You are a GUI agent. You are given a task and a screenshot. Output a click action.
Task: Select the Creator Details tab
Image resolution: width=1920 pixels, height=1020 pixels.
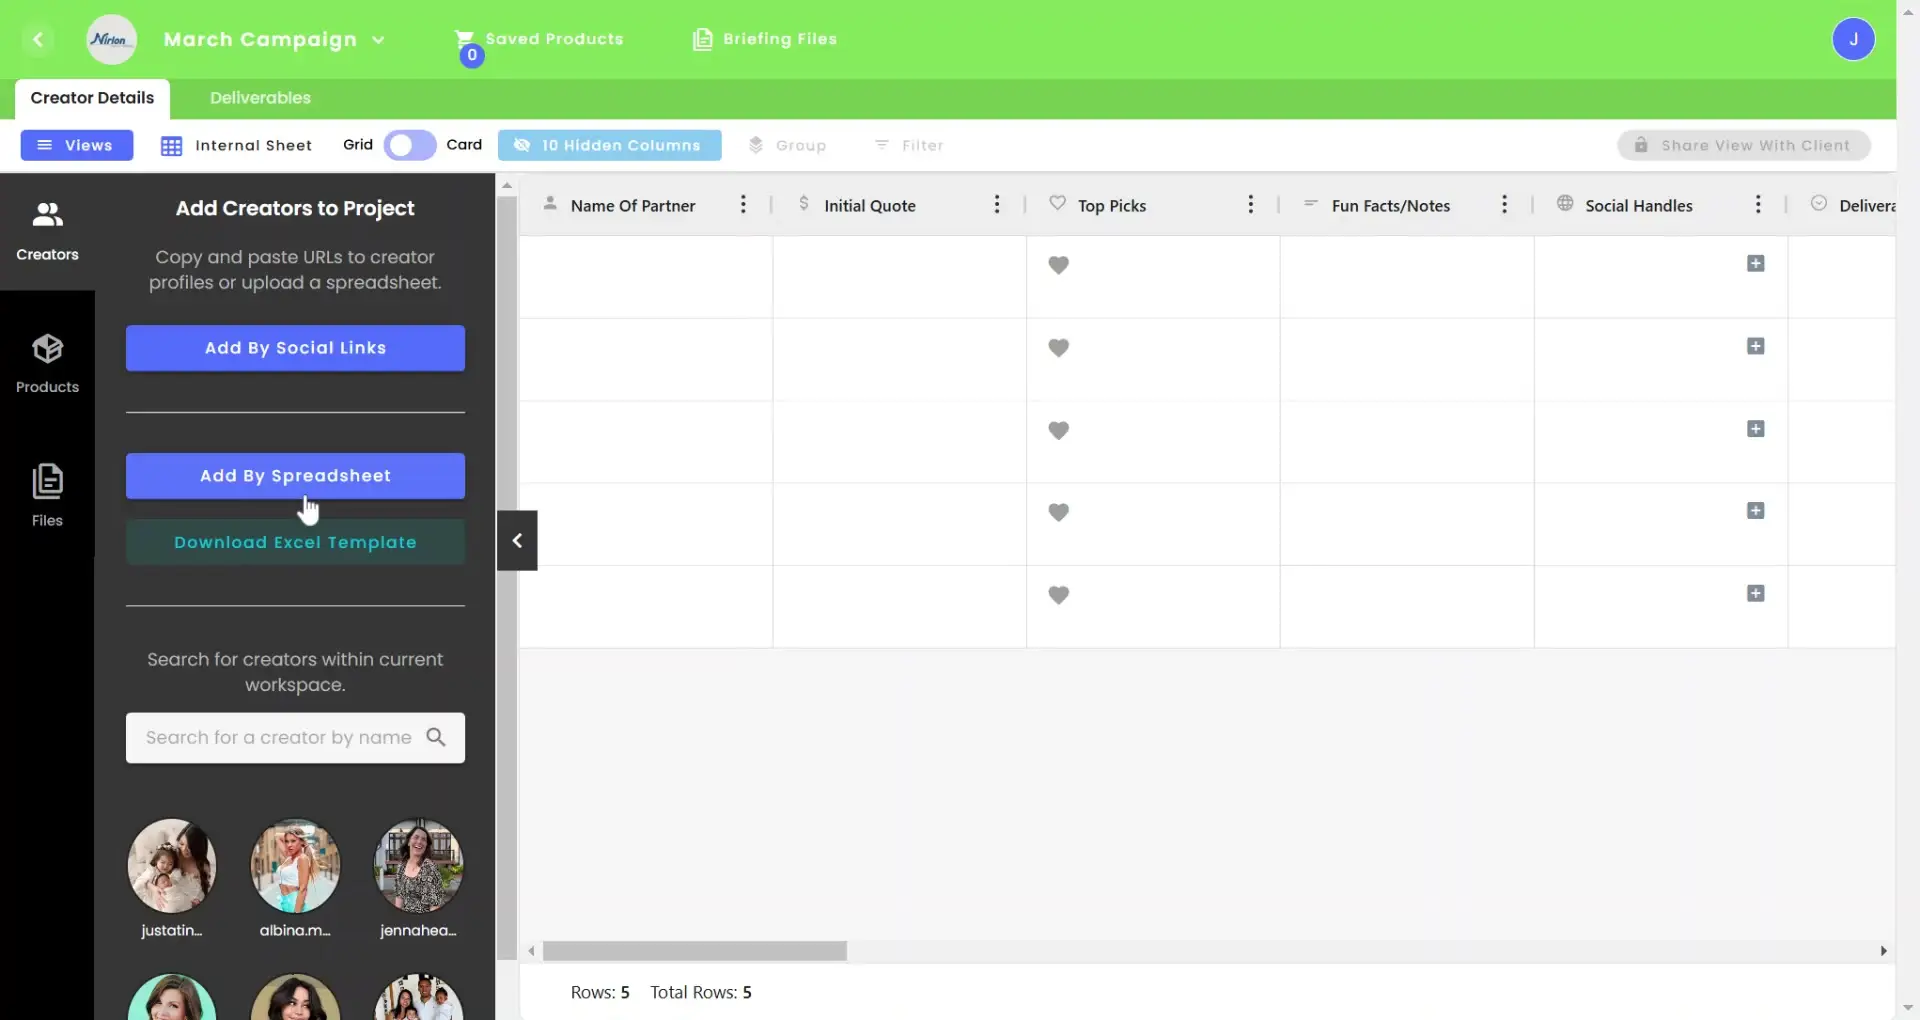[92, 97]
